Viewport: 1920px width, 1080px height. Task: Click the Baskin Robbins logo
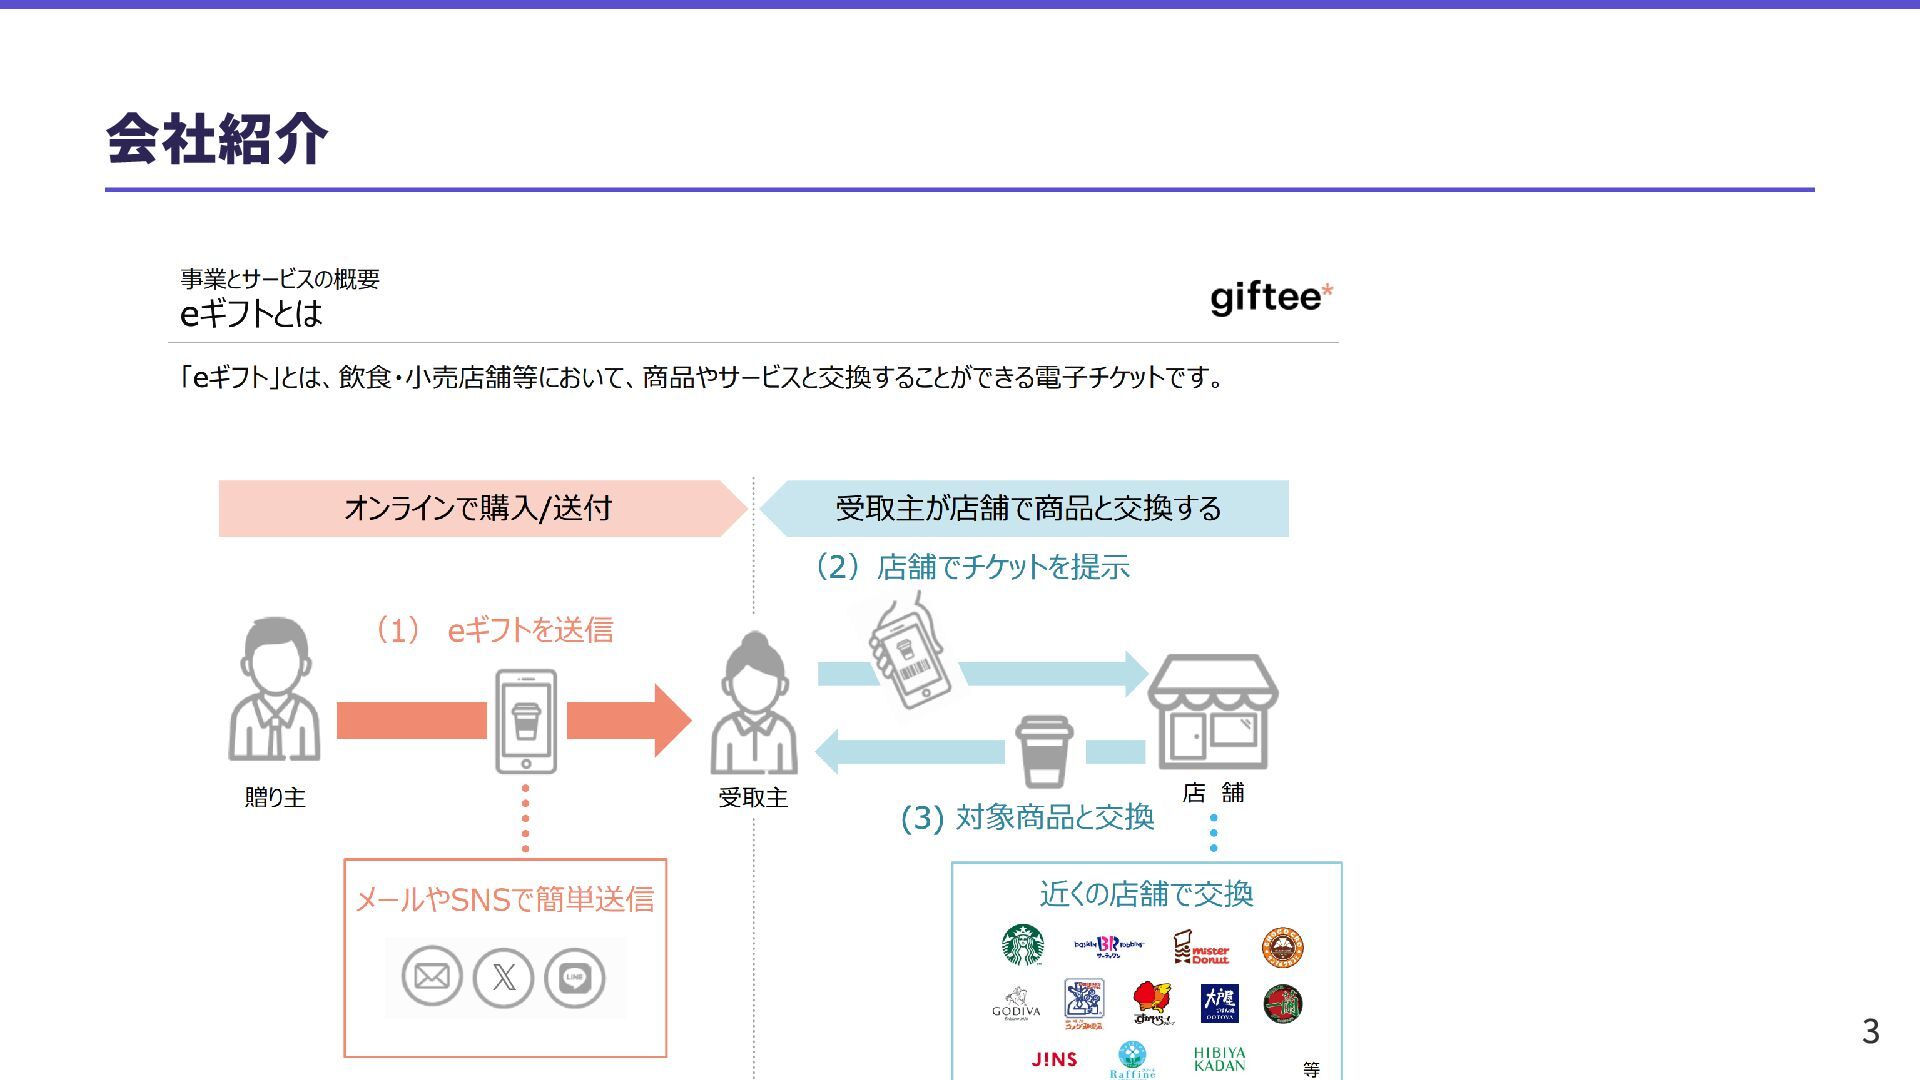[x=1108, y=945]
